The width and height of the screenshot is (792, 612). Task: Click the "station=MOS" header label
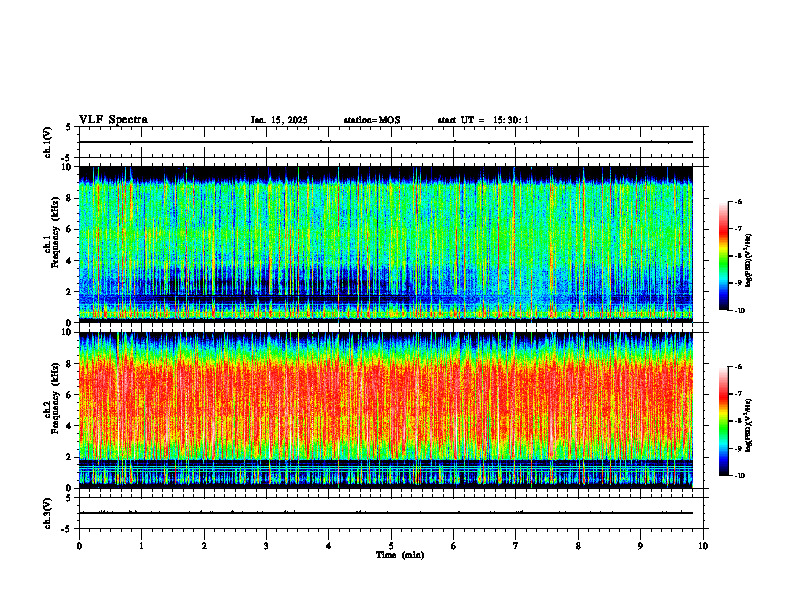click(x=372, y=120)
